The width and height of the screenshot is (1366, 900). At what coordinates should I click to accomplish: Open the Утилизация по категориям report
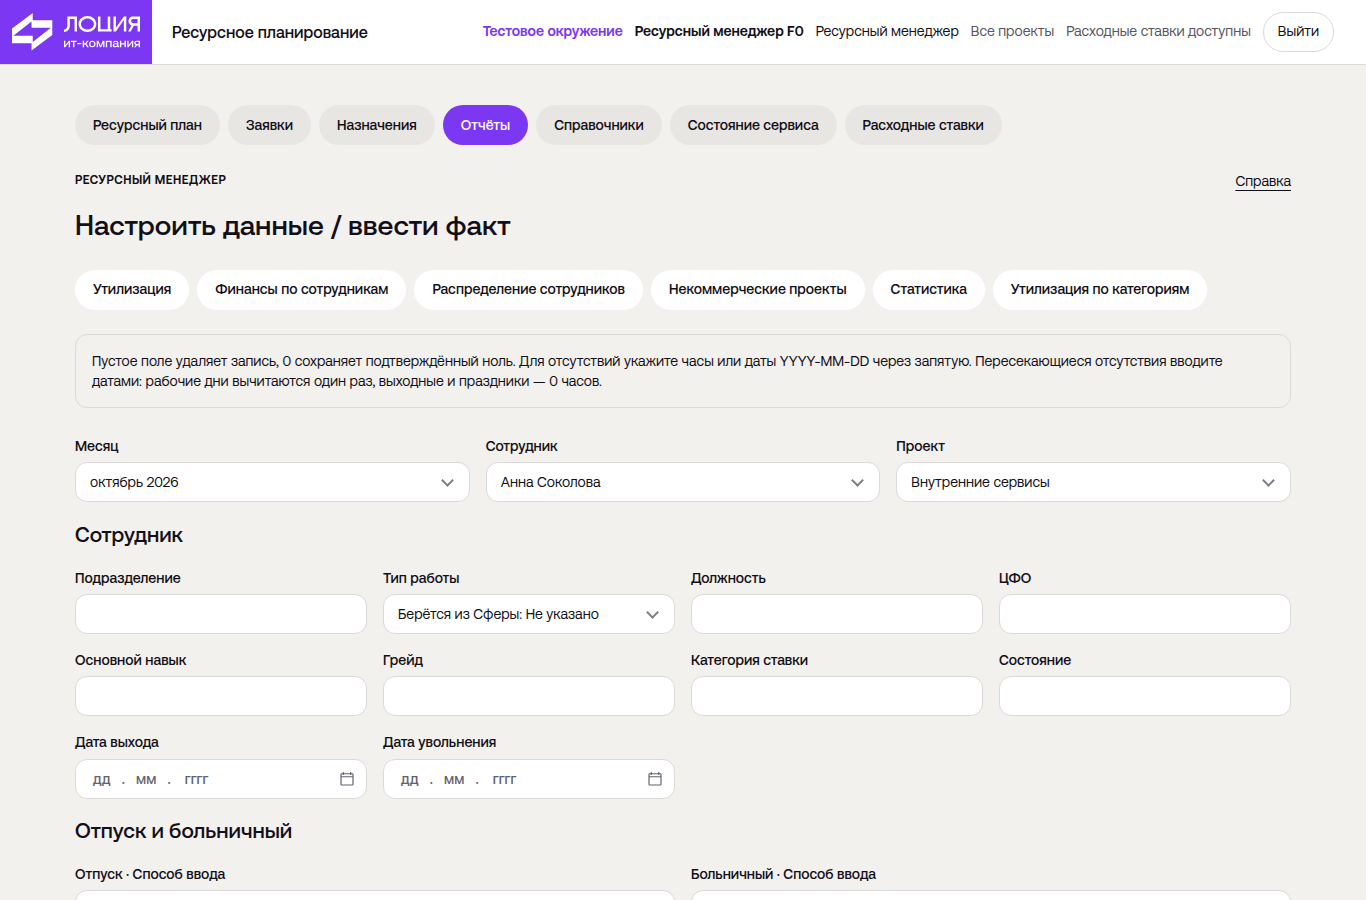tap(1100, 290)
